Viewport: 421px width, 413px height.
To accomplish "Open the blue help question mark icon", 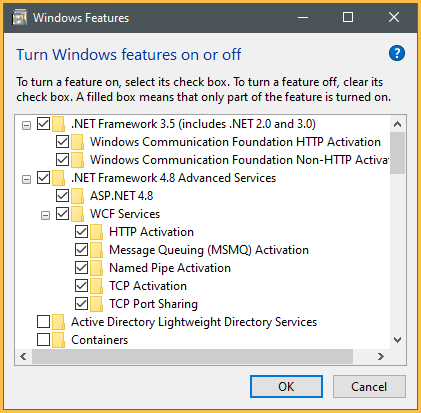I will tap(397, 53).
